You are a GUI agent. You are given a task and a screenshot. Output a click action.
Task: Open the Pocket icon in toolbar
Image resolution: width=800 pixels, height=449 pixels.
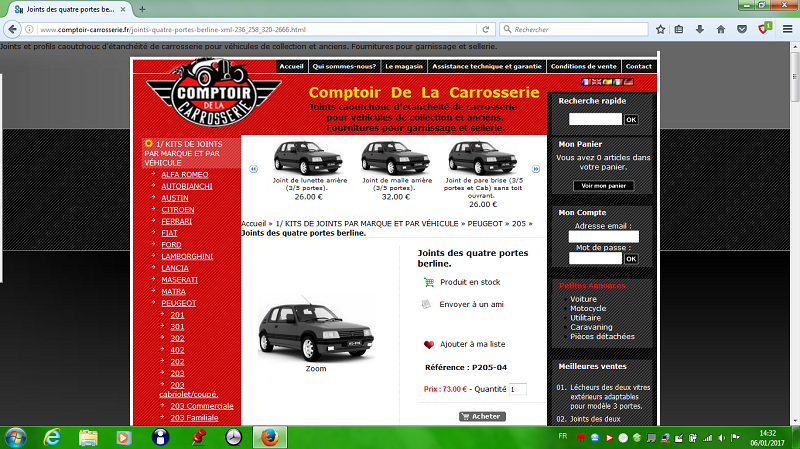tap(742, 30)
